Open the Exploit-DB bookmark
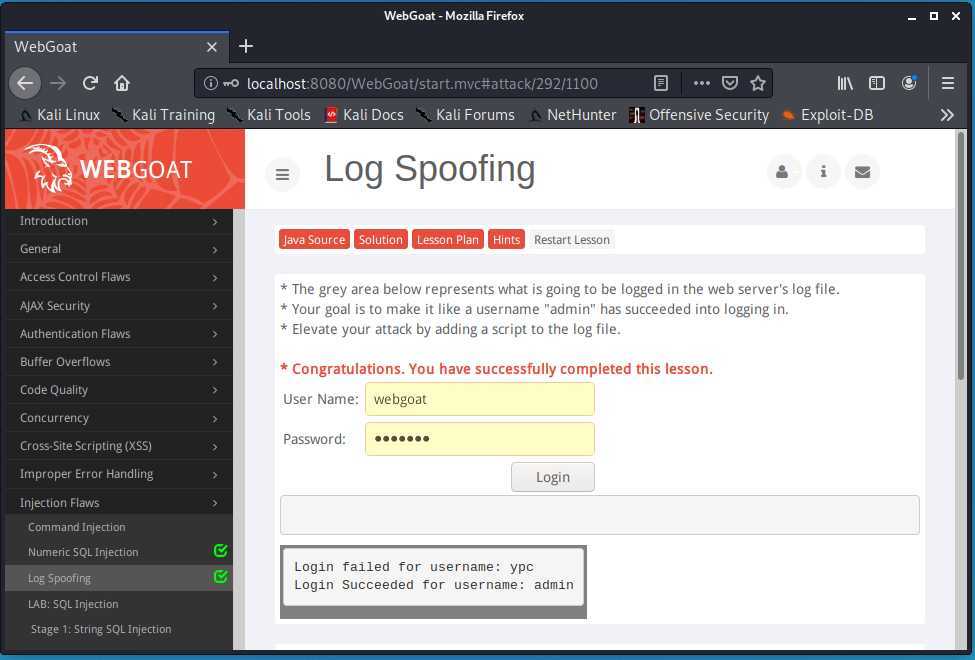 pyautogui.click(x=828, y=115)
